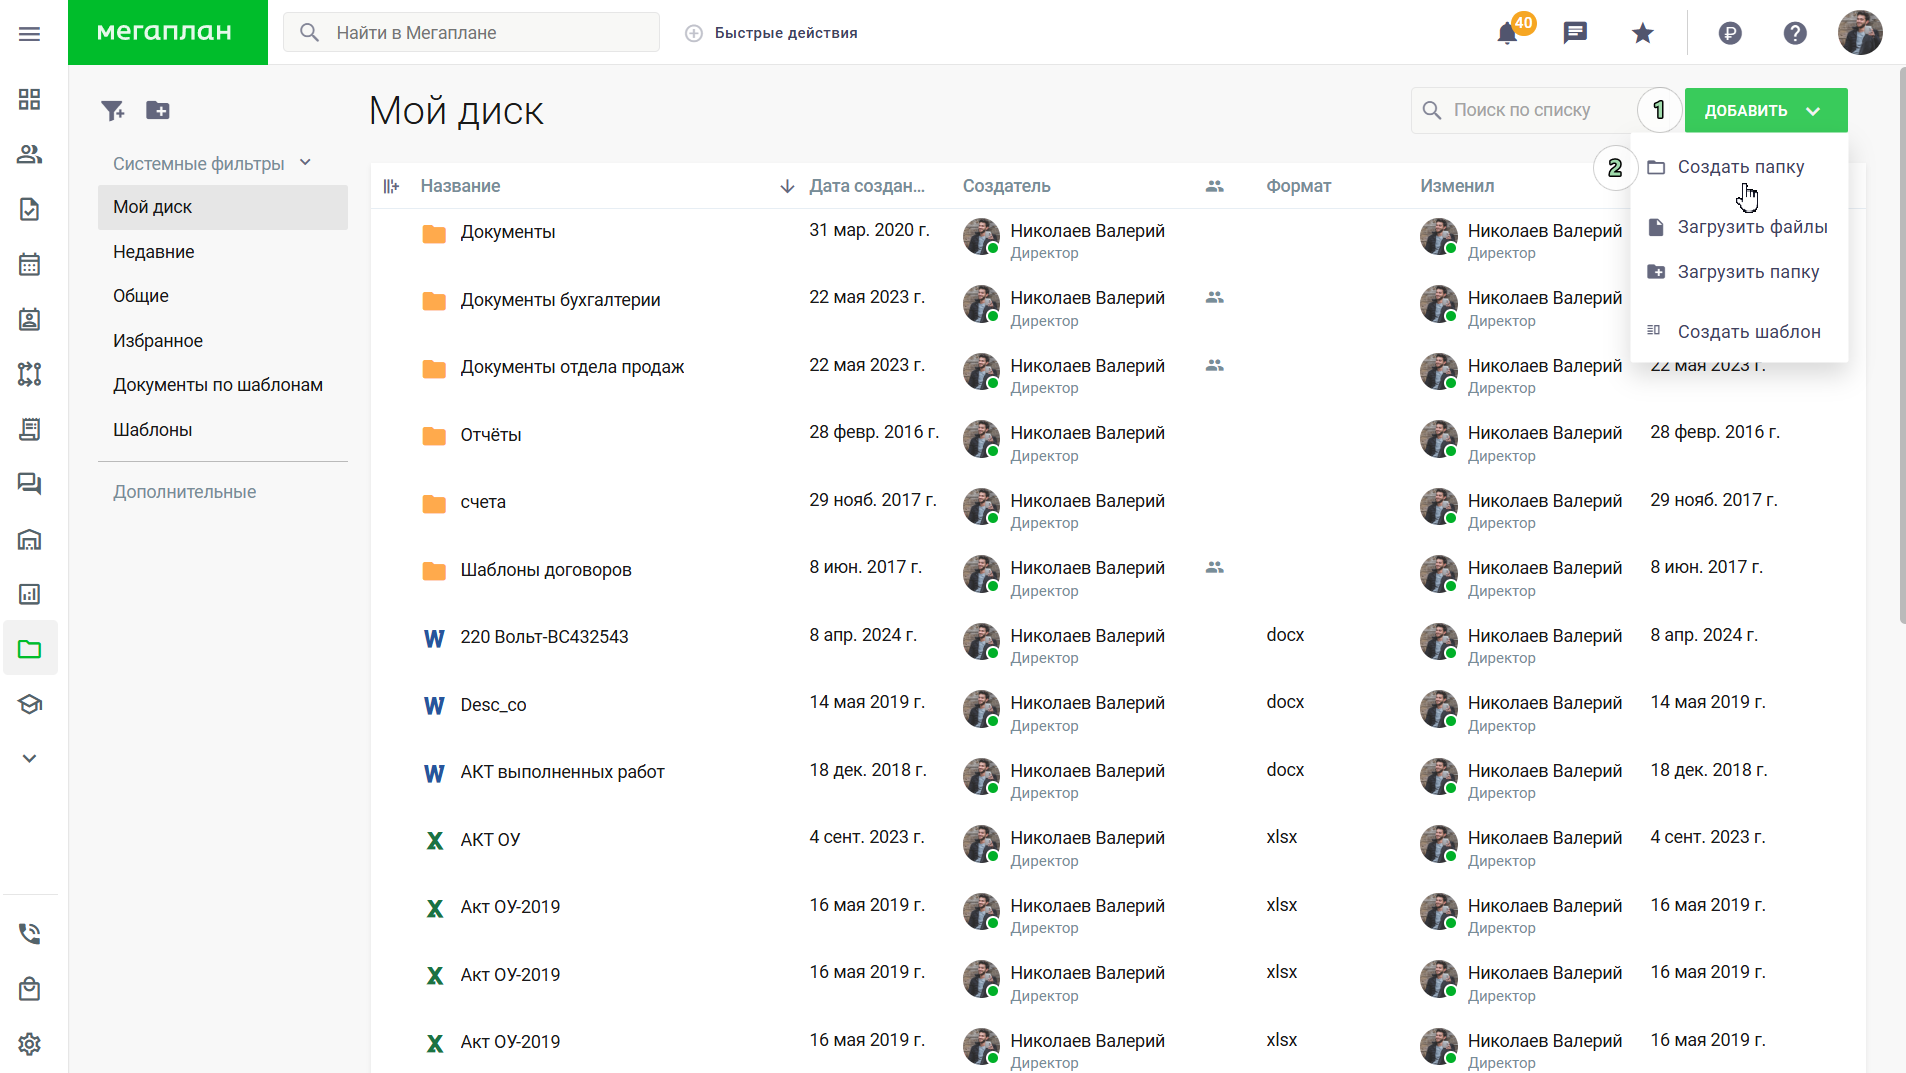Open the discussions chat icon in sidebar
The image size is (1906, 1073).
(29, 484)
